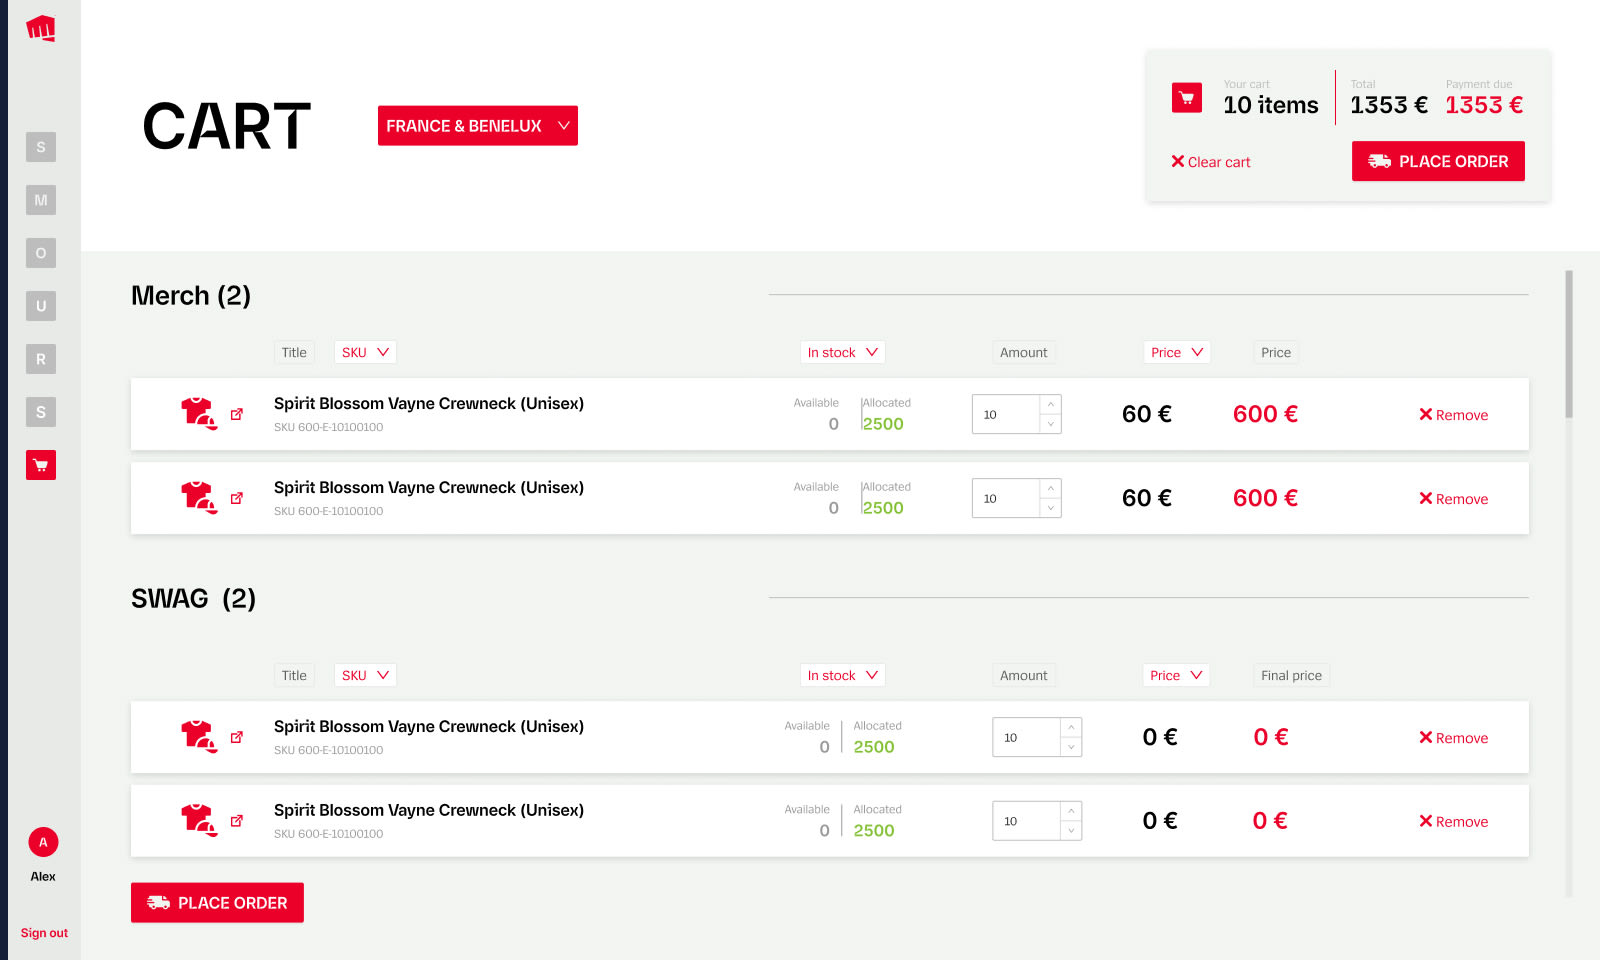Click the red '1353 €' payment due amount
The height and width of the screenshot is (960, 1600).
coord(1484,105)
